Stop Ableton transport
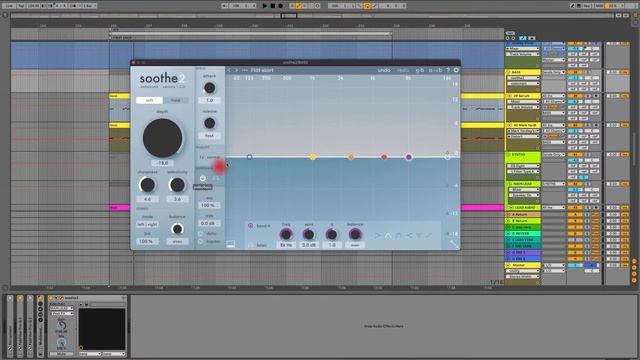Image resolution: width=640 pixels, height=360 pixels. pos(273,6)
